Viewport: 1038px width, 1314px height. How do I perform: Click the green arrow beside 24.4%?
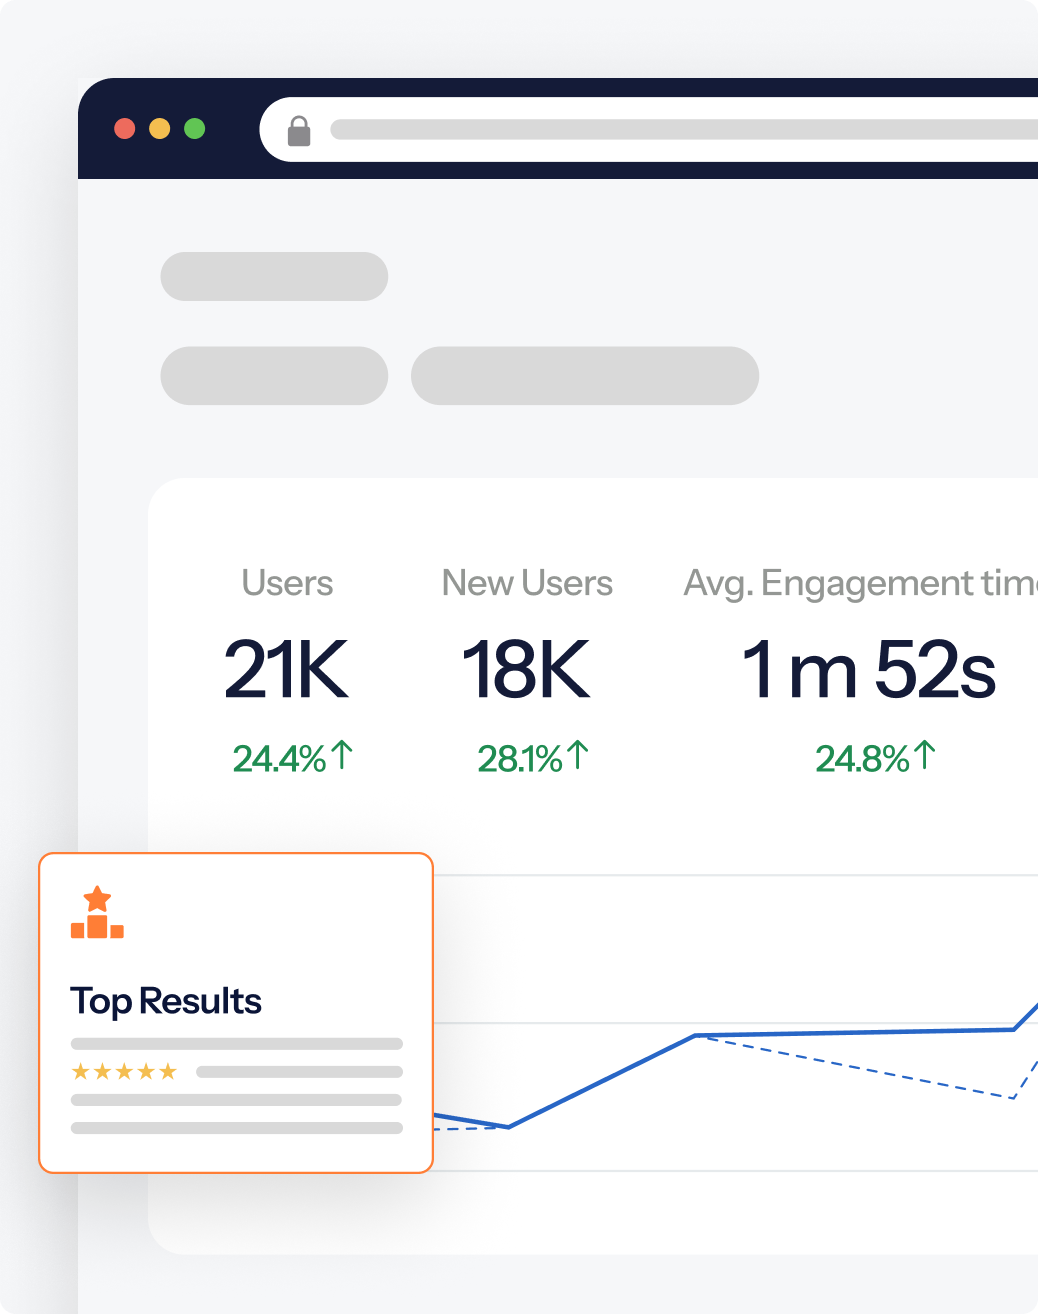[x=342, y=755]
